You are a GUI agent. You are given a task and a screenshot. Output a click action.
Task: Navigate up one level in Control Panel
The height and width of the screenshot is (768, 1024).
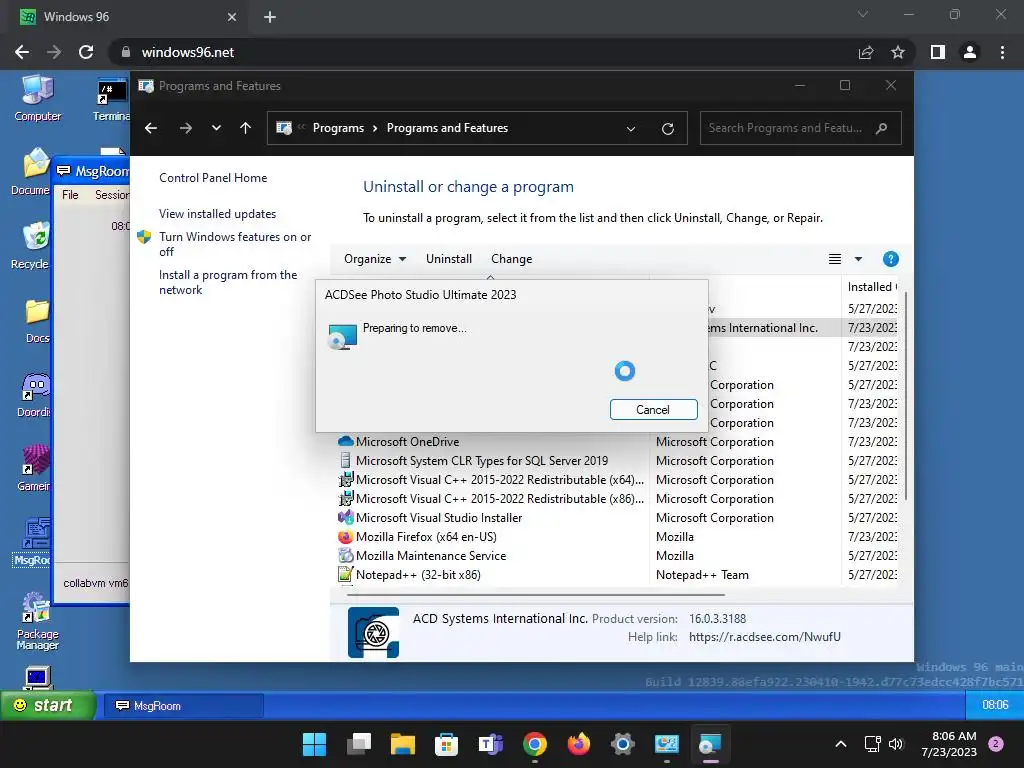tap(246, 128)
